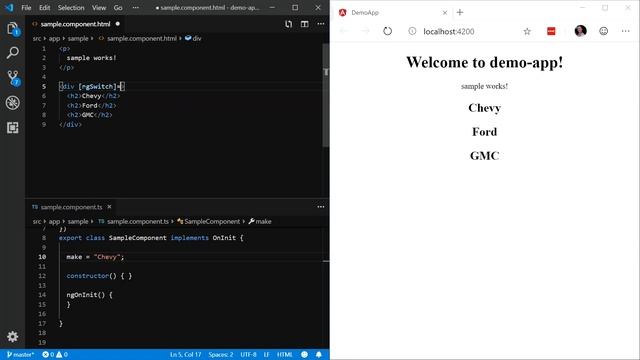The image size is (640, 360).
Task: Open the Selection menu
Action: pos(71,8)
